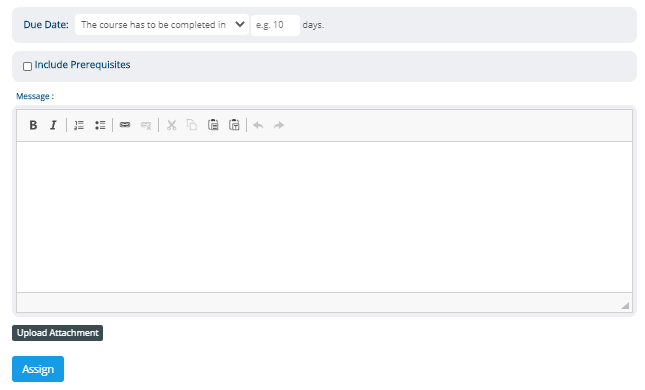Click the copy icon
Viewport: 645px width, 390px height.
click(x=192, y=125)
